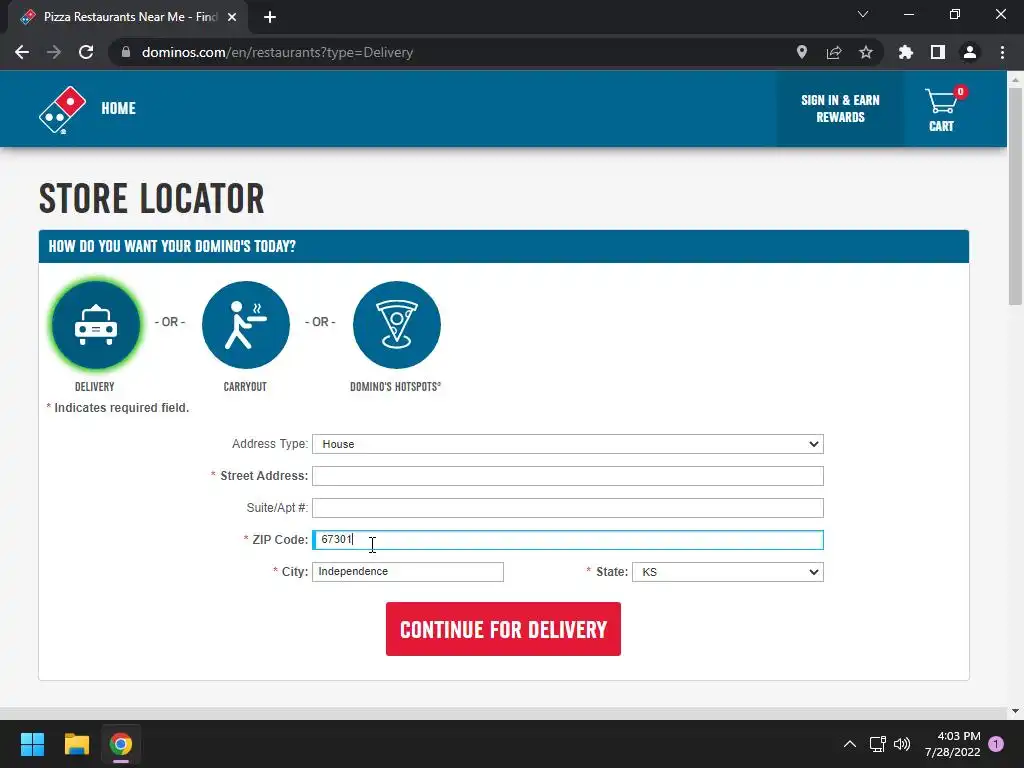Reload the page with refresh icon
This screenshot has height=768, width=1024.
pos(86,52)
